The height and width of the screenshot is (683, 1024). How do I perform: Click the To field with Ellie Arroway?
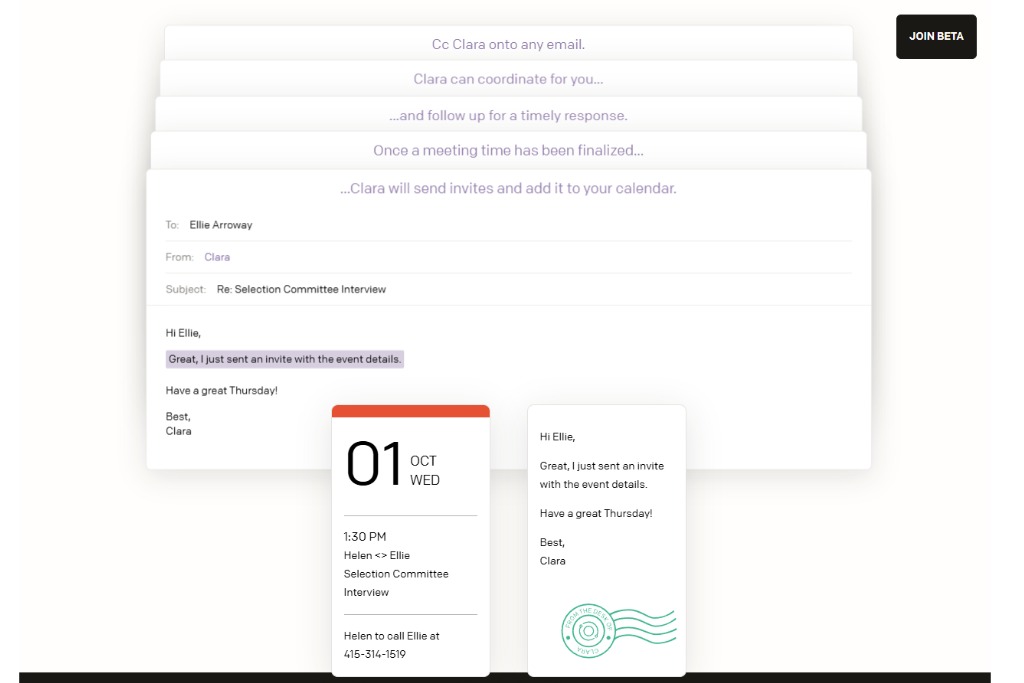click(221, 225)
